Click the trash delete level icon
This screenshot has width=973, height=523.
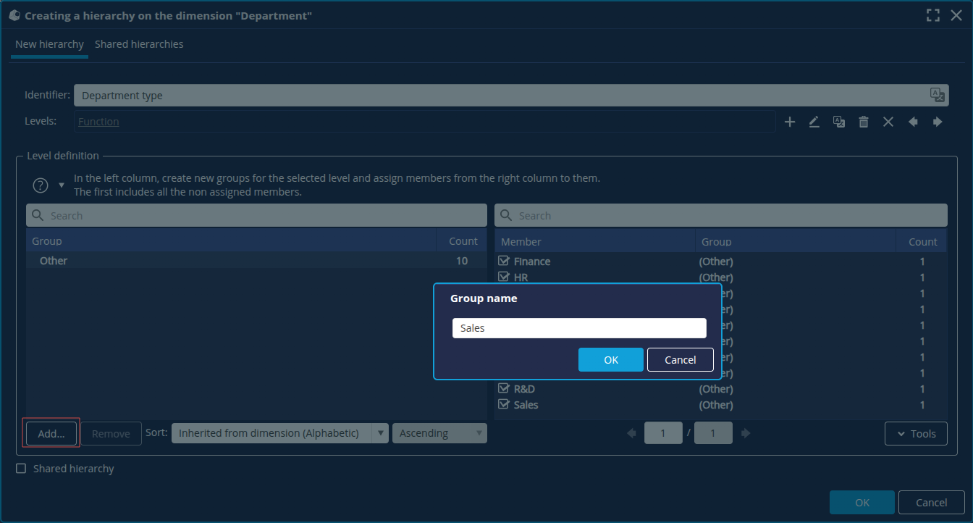point(863,122)
